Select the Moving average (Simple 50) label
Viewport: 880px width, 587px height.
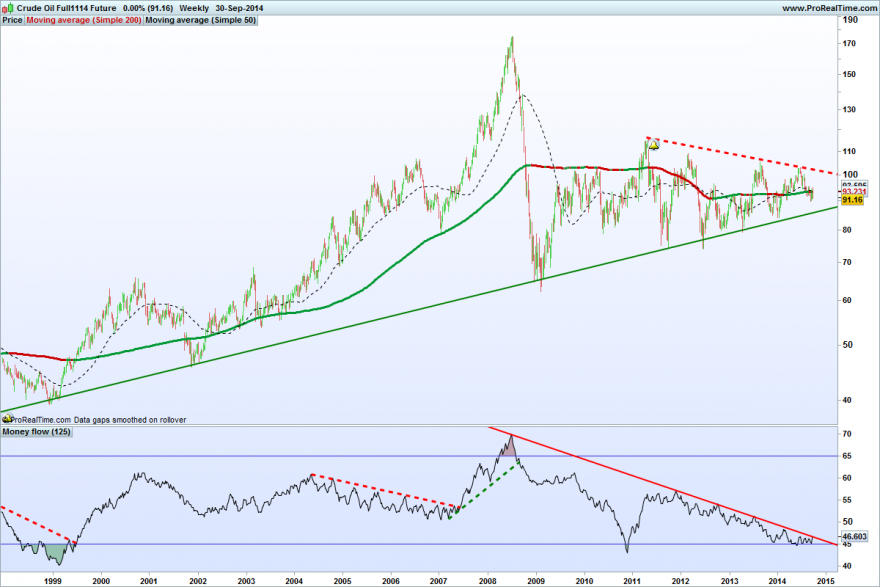click(x=200, y=20)
